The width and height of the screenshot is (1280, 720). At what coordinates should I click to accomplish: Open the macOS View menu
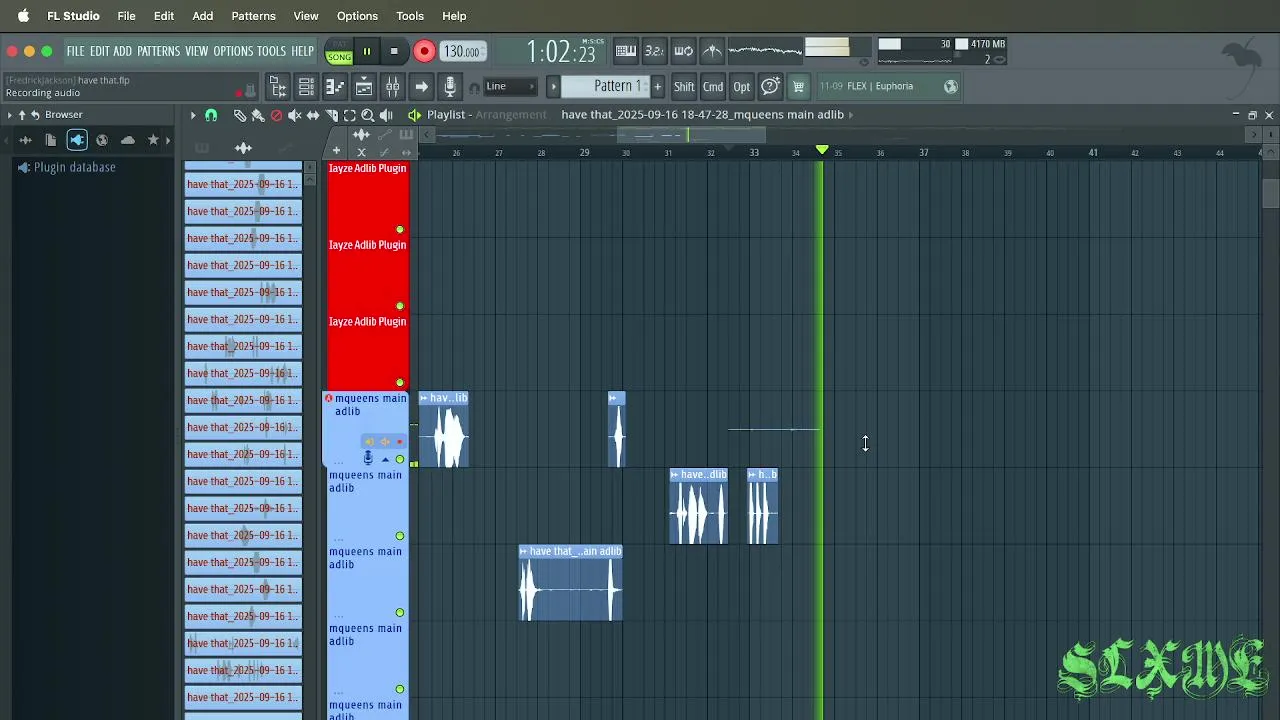[x=306, y=16]
